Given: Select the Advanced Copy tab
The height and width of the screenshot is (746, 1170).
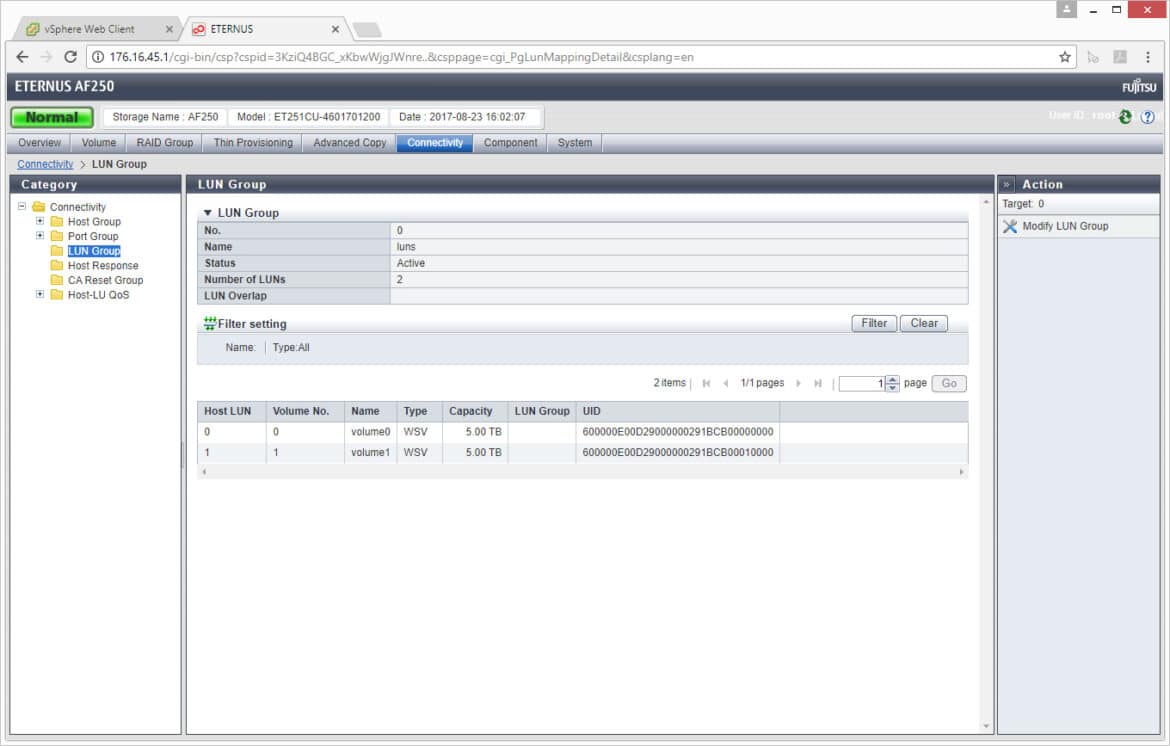Looking at the screenshot, I should [350, 142].
